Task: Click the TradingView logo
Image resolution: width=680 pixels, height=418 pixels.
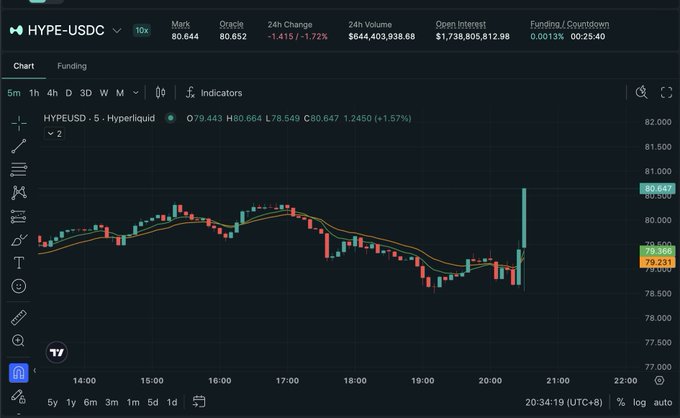Action: 57,352
